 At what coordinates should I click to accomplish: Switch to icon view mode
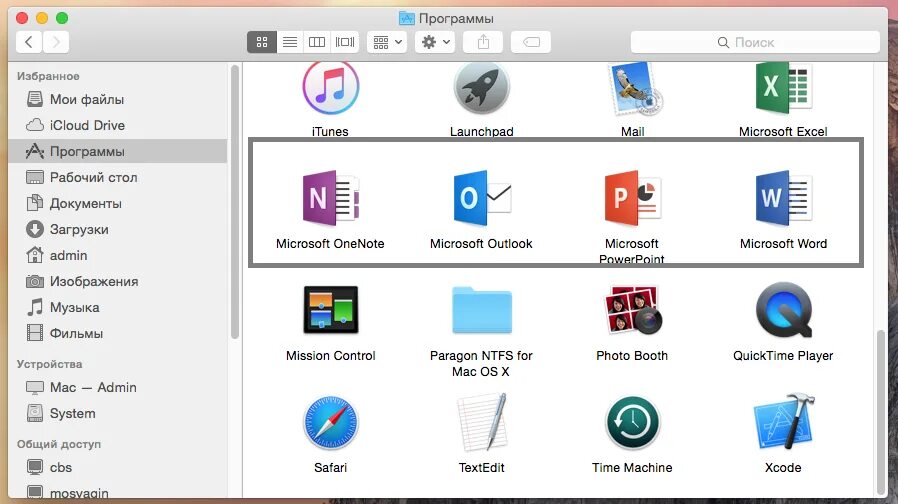pos(262,42)
